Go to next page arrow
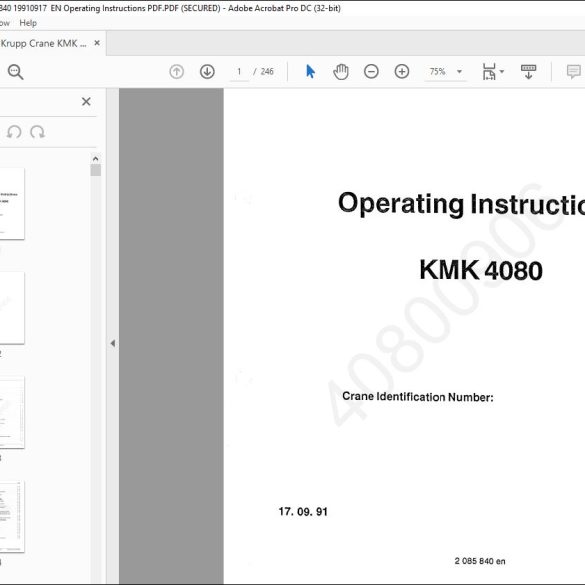The image size is (585, 585). pos(207,72)
